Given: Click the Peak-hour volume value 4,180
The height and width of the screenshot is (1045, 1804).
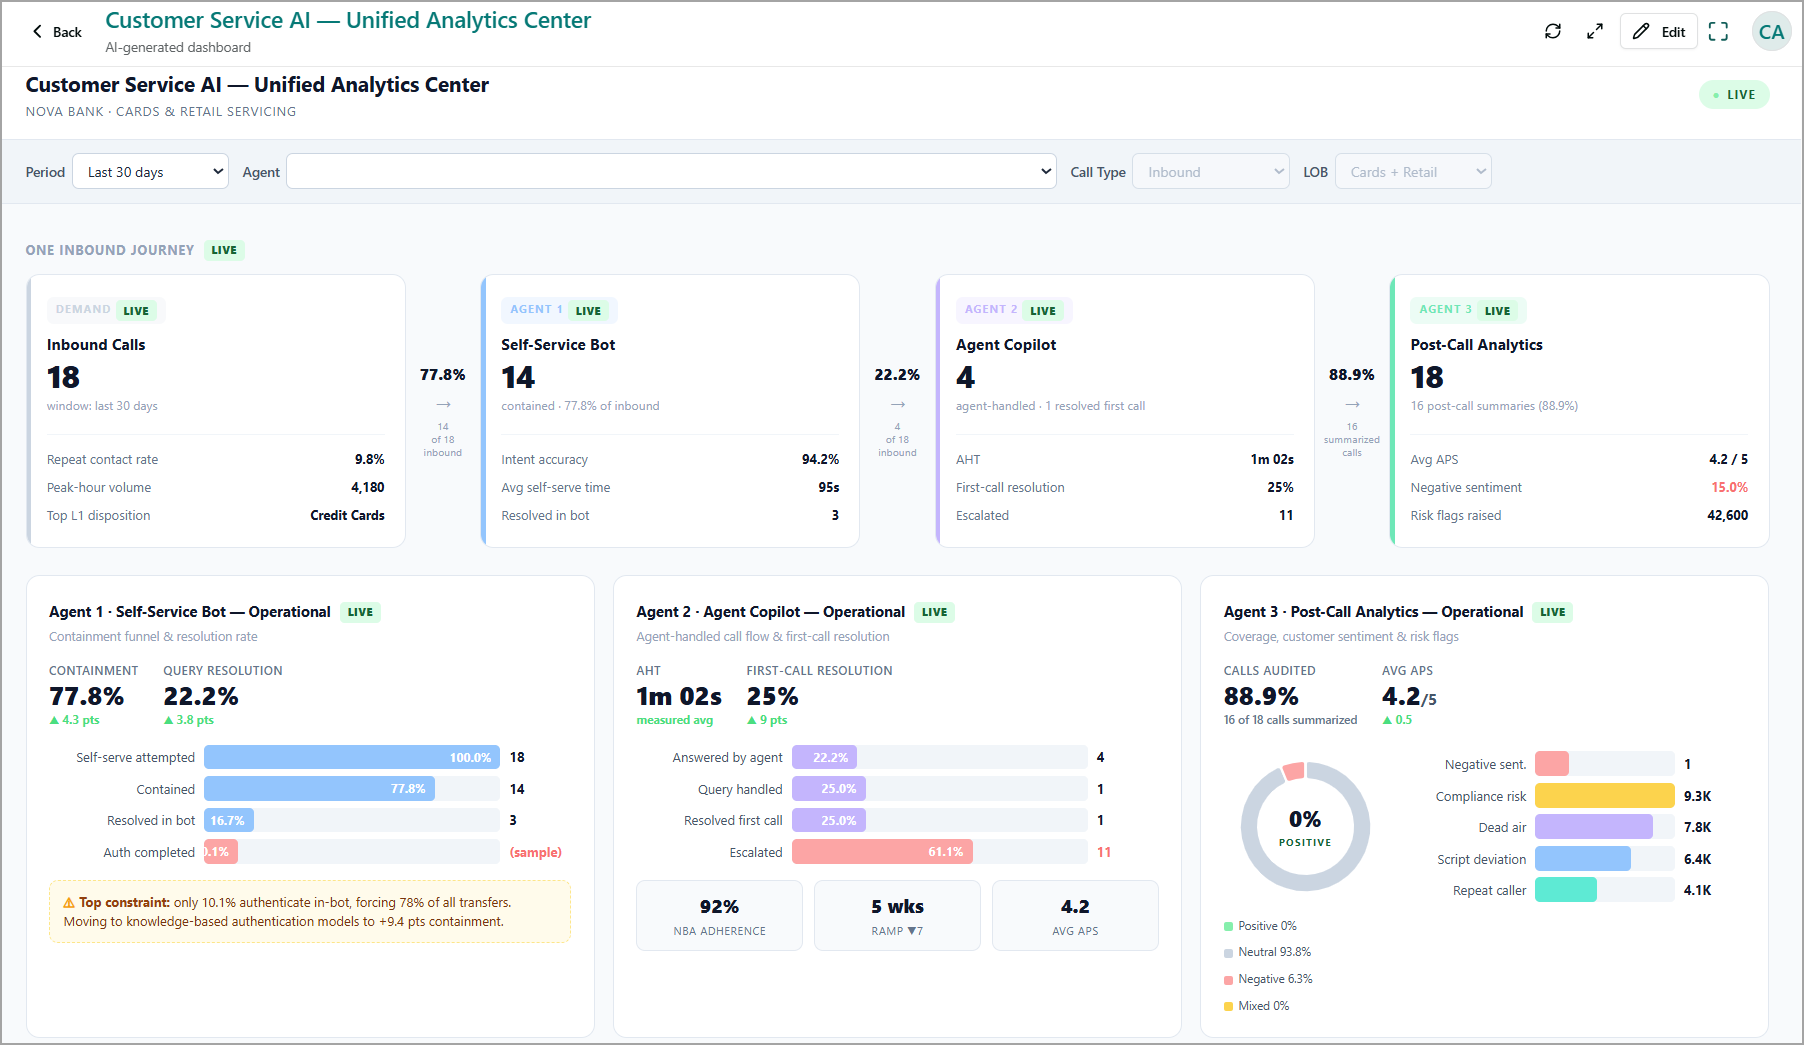Looking at the screenshot, I should (367, 487).
